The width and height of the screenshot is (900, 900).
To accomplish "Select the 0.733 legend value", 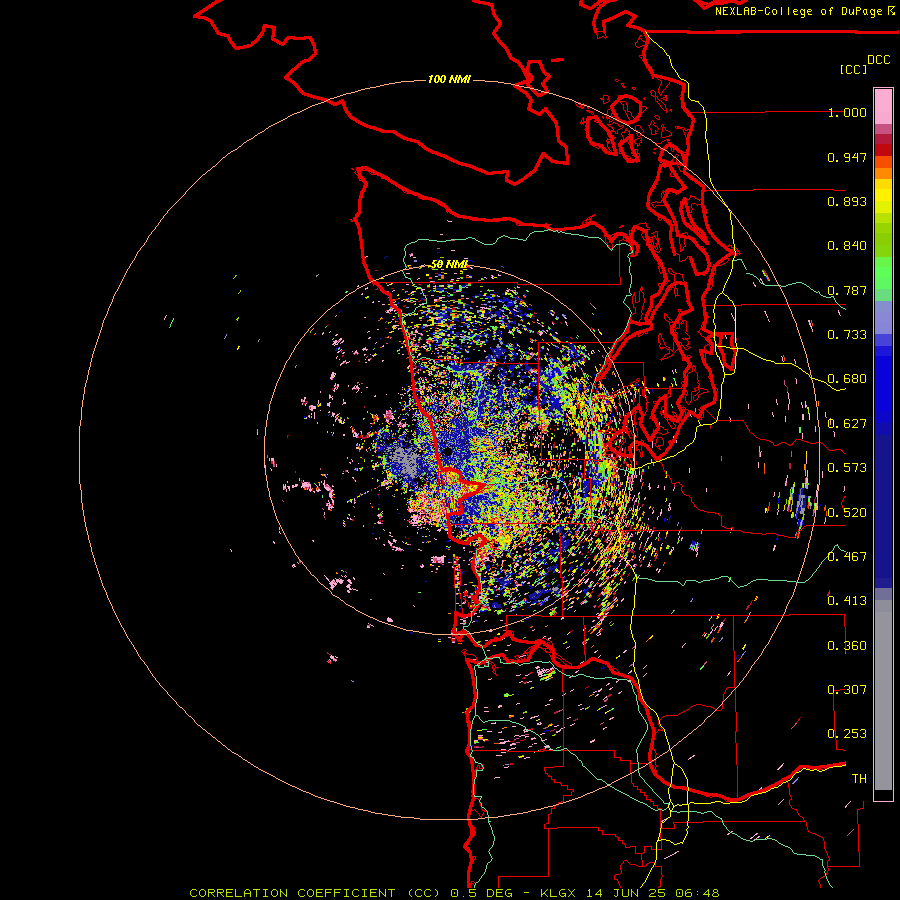I will pyautogui.click(x=847, y=335).
